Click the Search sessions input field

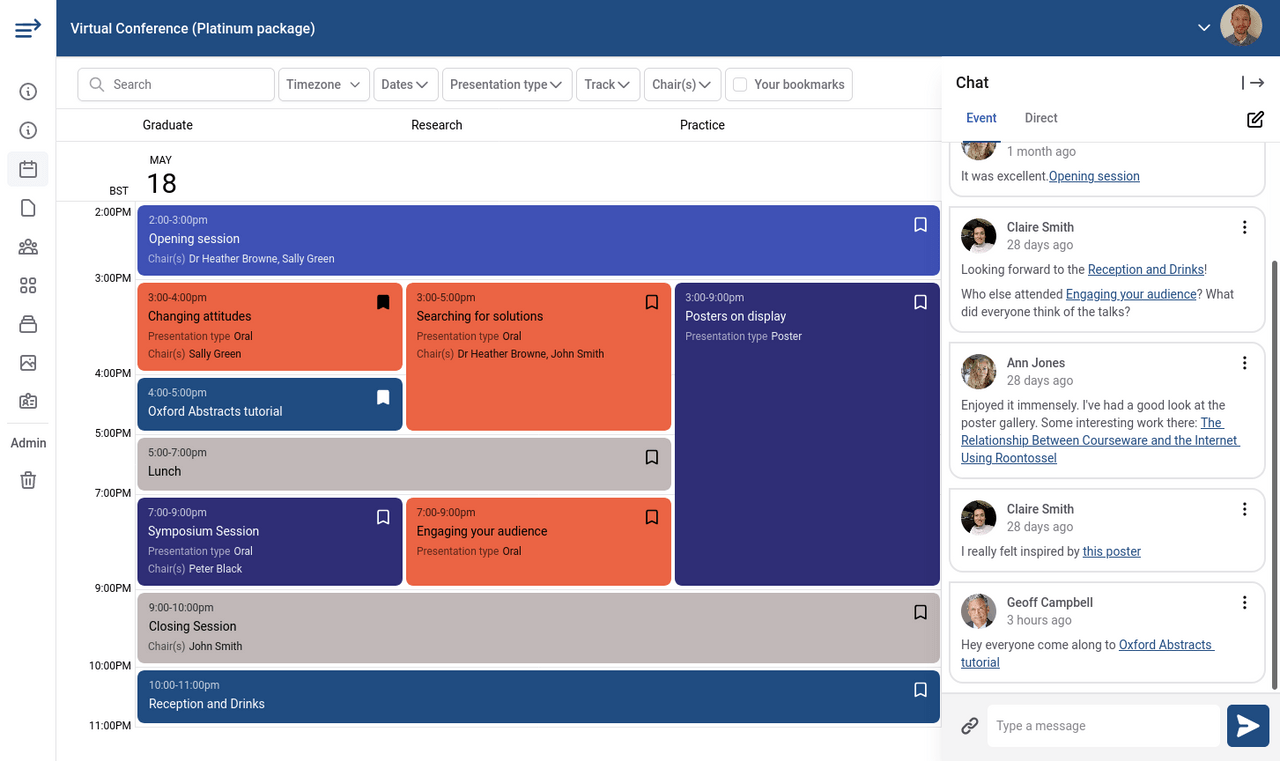click(186, 85)
